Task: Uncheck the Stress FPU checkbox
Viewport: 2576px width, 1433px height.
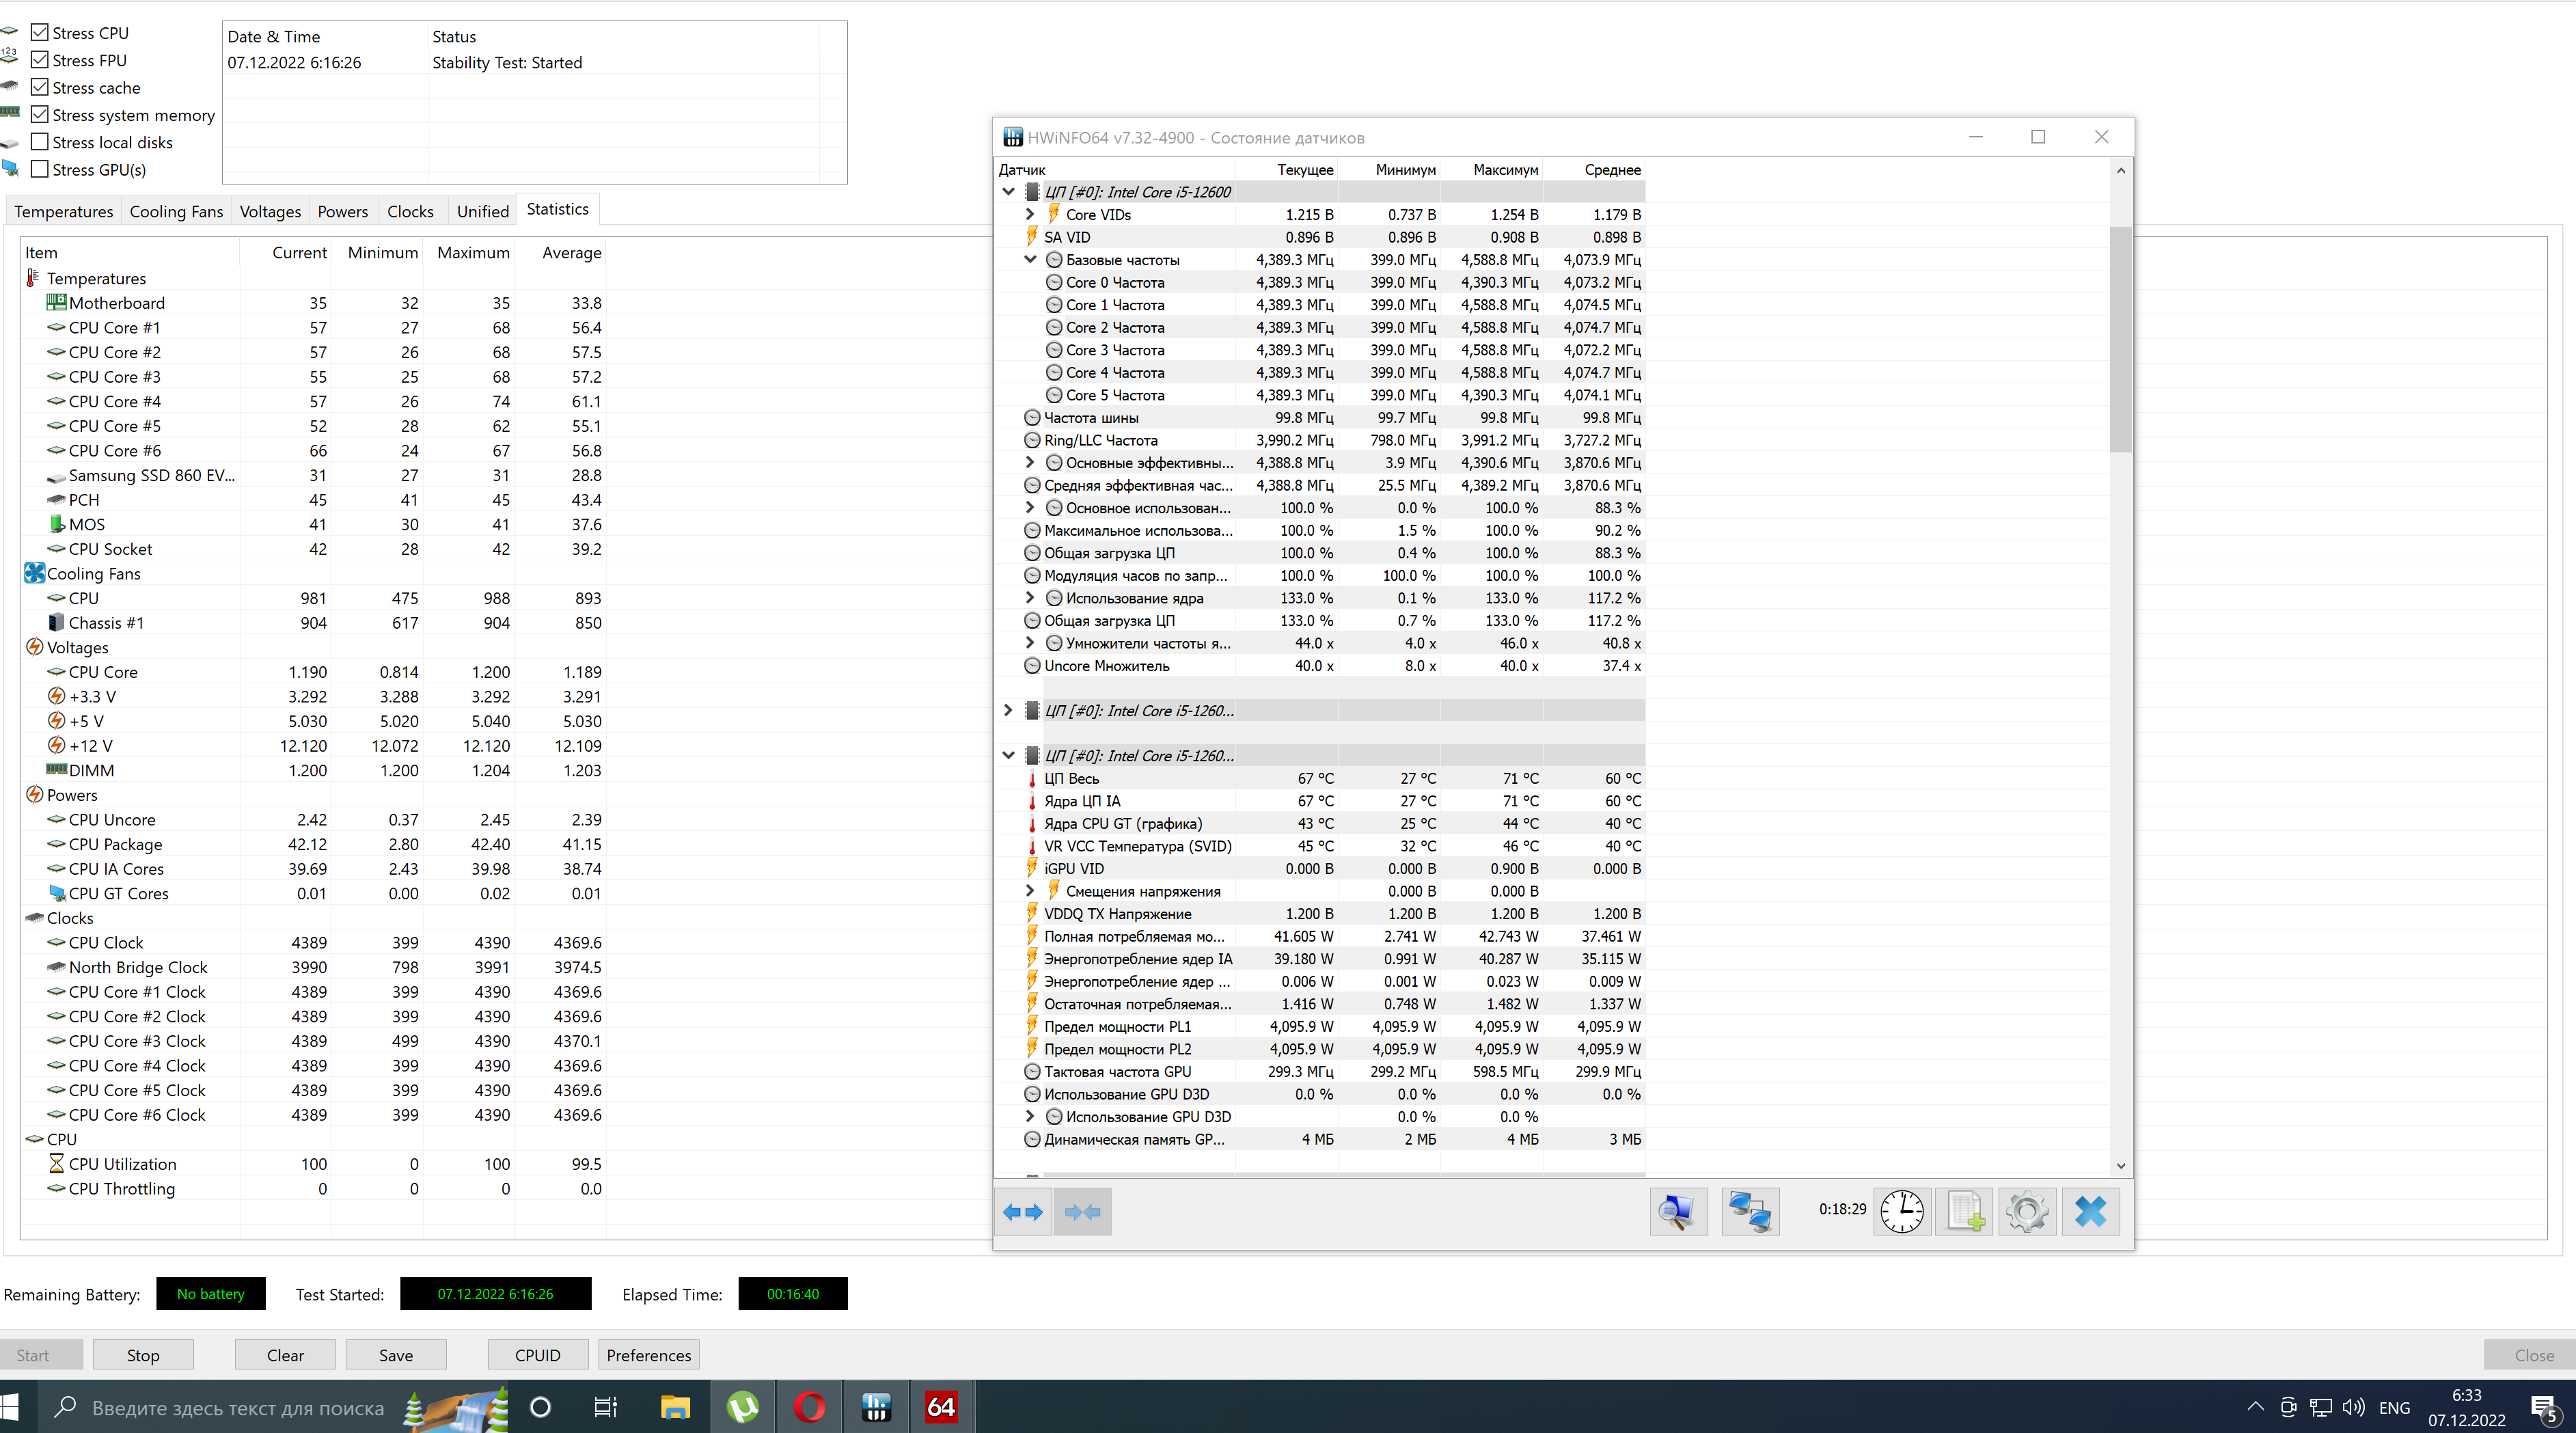Action: (40, 60)
